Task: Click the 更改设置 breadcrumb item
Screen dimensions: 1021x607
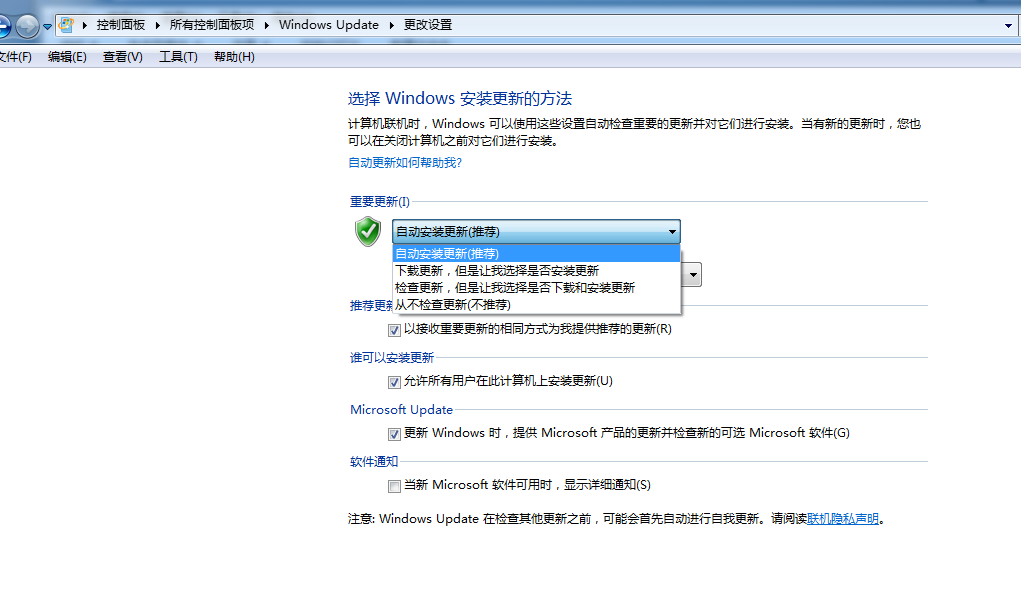Action: click(x=428, y=25)
